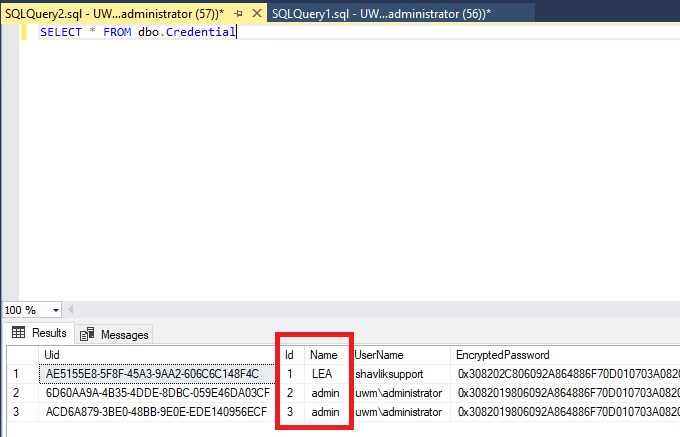The height and width of the screenshot is (437, 680).
Task: Click uwm\administrator cell in row 3
Action: tap(401, 411)
